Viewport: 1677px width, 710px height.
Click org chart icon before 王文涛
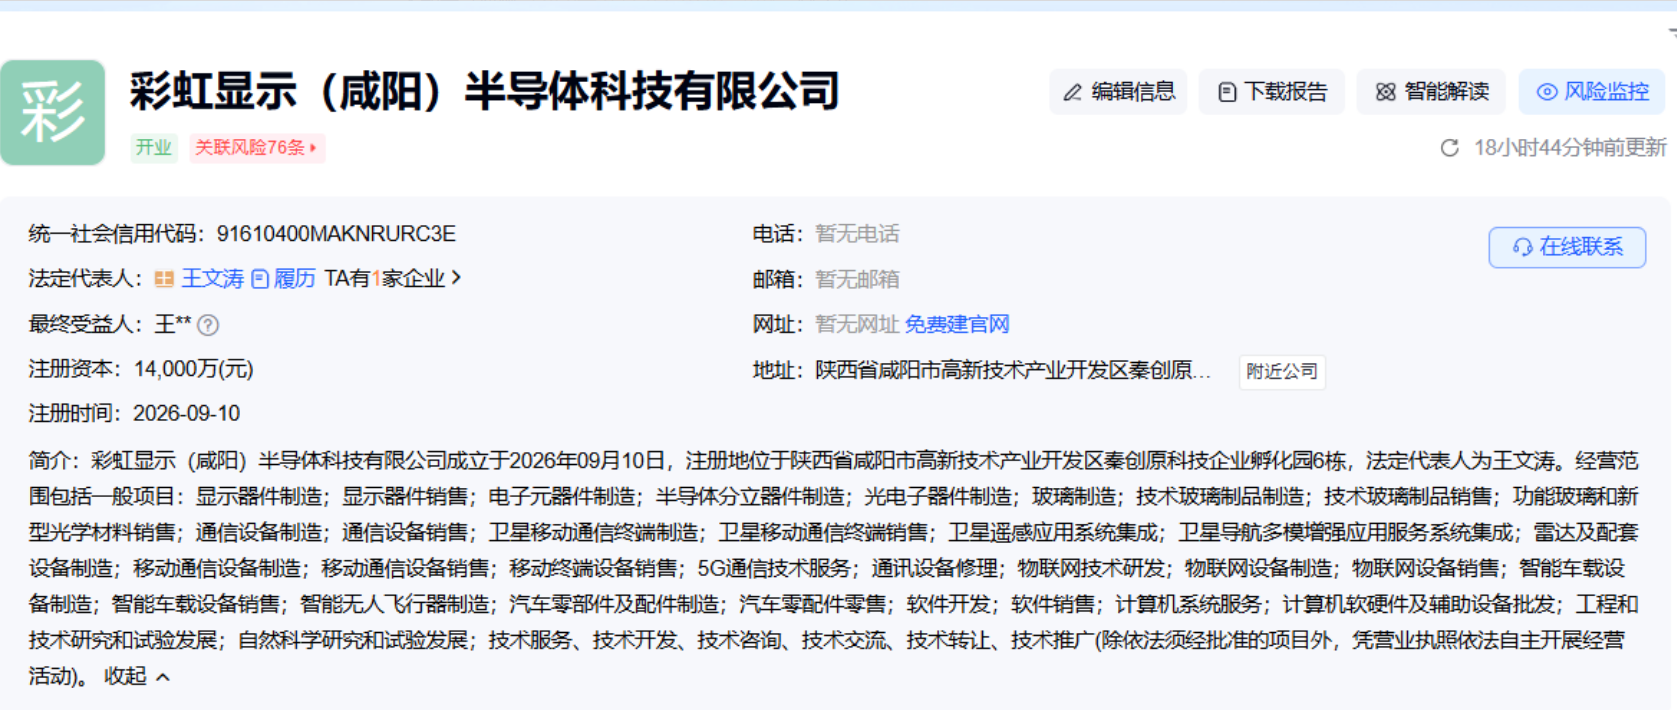click(164, 279)
